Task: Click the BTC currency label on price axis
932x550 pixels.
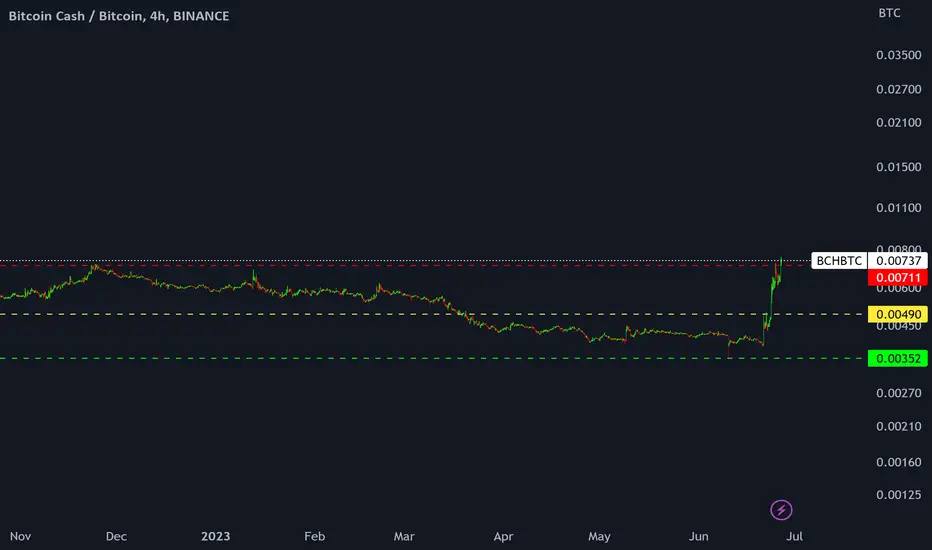Action: 889,13
